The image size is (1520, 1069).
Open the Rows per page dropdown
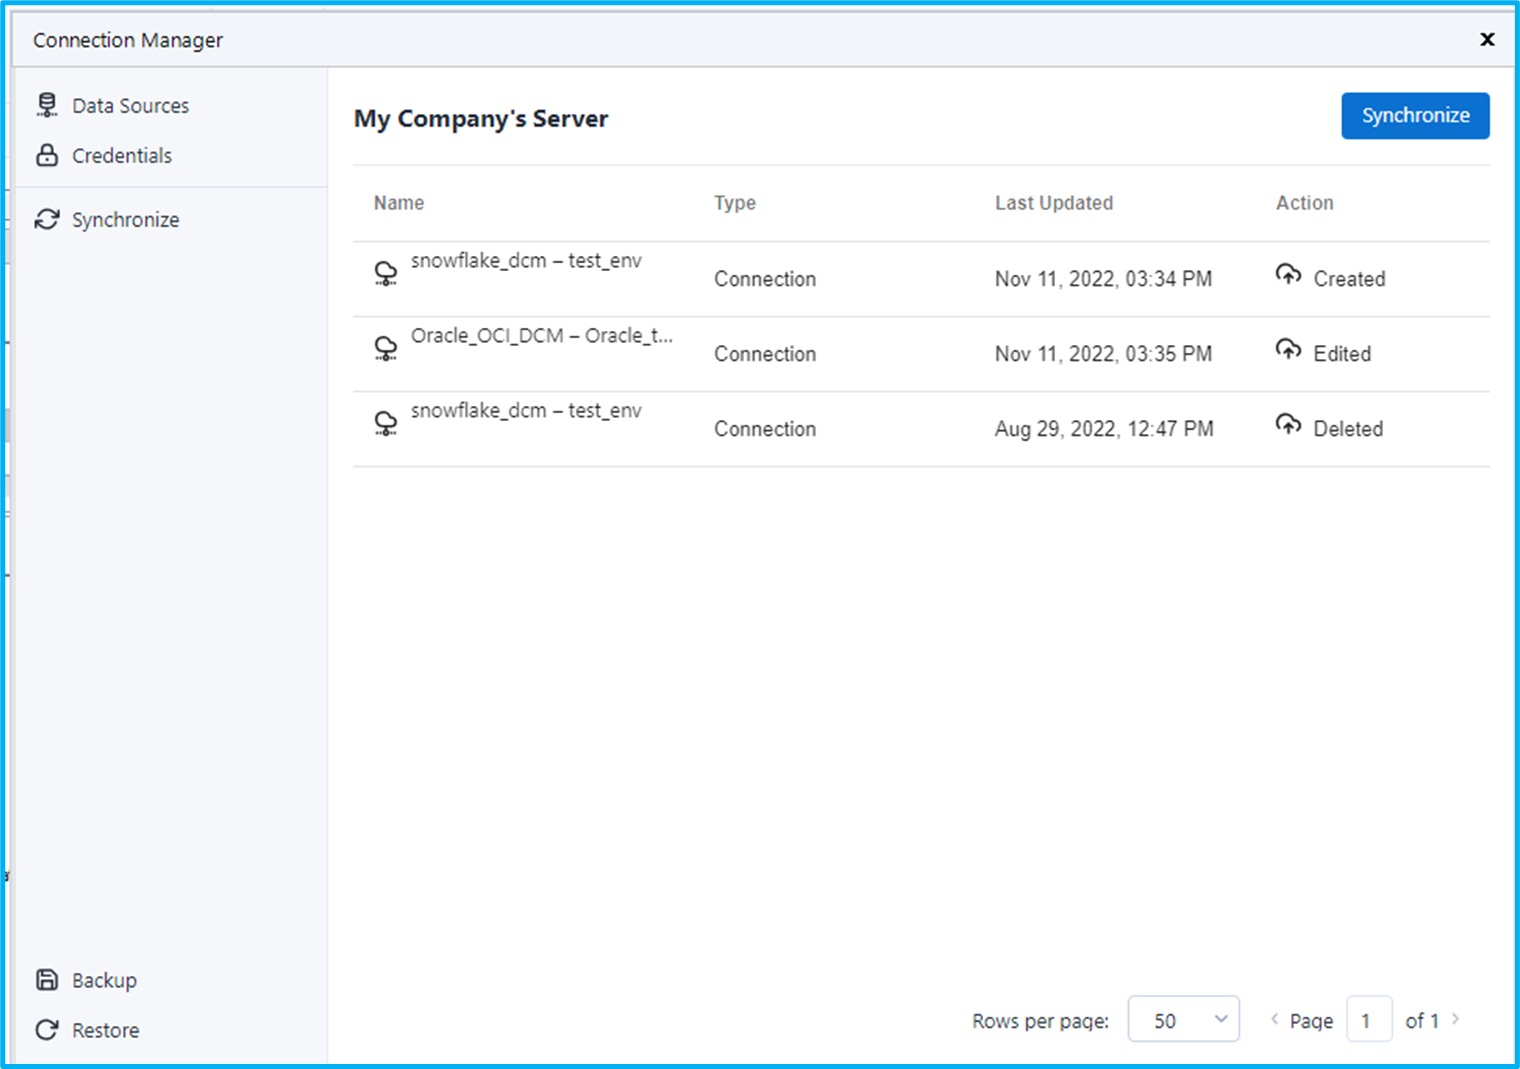tap(1184, 1019)
